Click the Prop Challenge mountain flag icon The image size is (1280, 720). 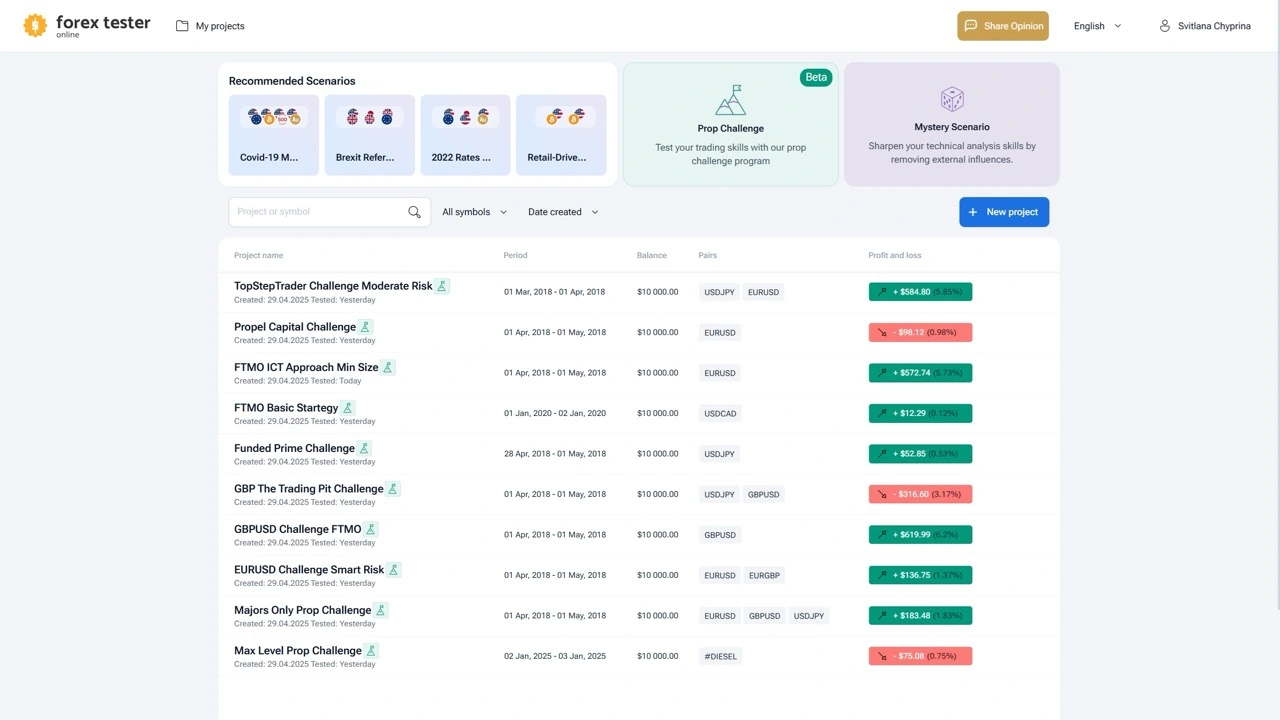point(730,100)
